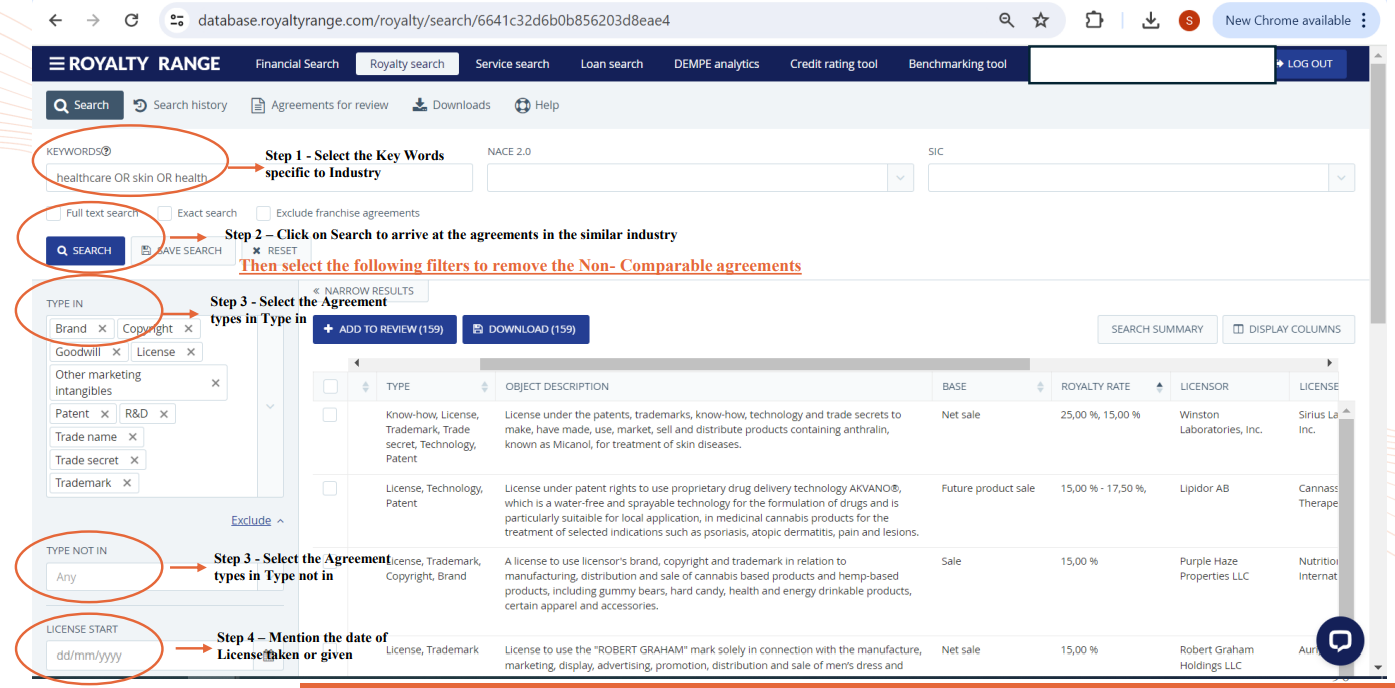Click the Download (159) button

pyautogui.click(x=525, y=329)
